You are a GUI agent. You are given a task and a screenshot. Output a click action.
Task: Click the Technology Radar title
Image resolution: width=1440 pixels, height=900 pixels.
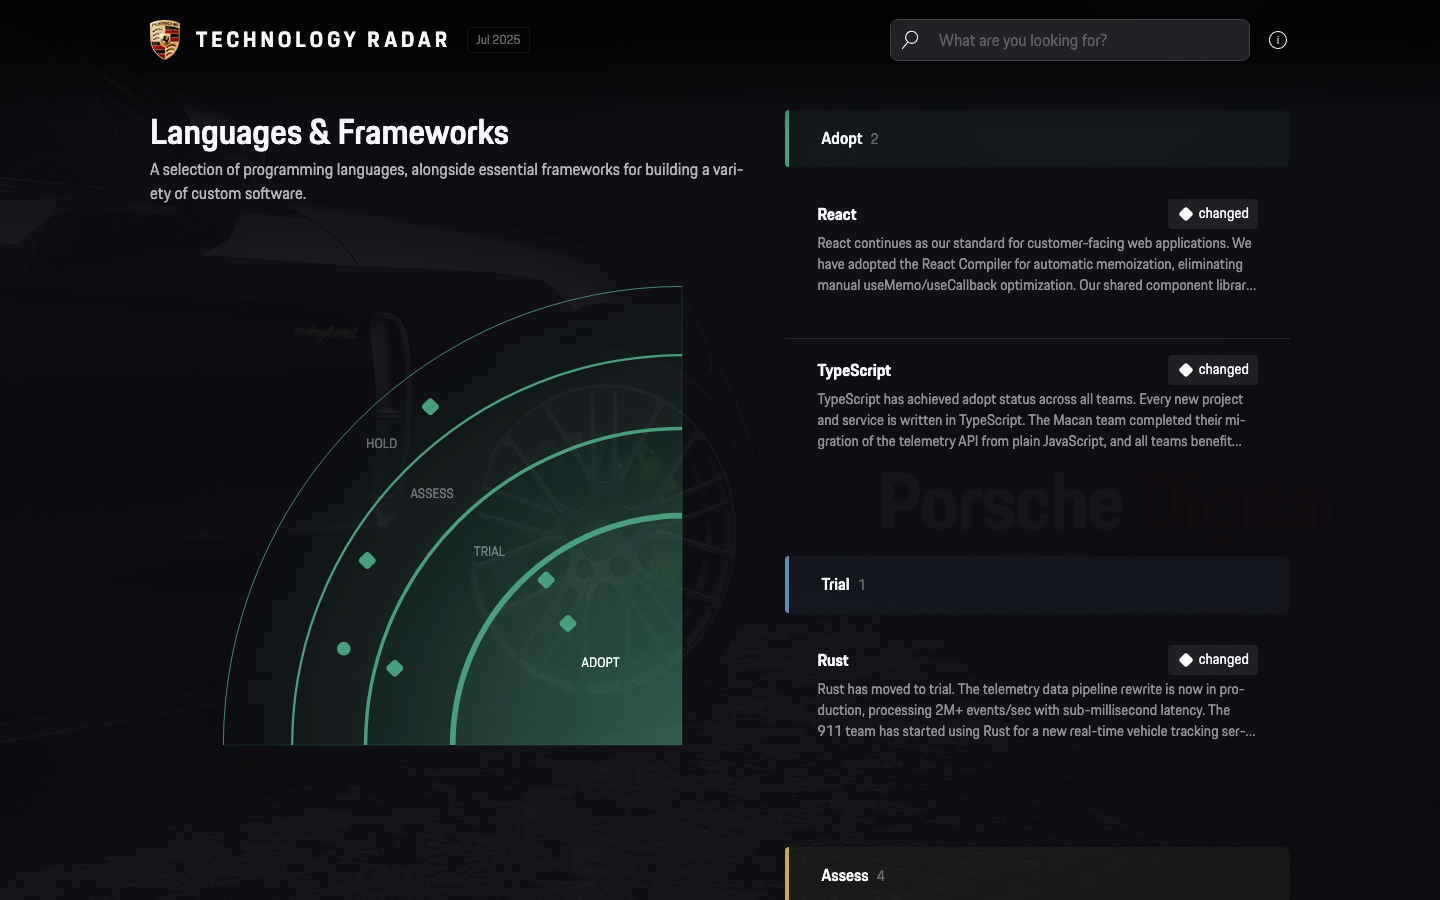tap(322, 40)
